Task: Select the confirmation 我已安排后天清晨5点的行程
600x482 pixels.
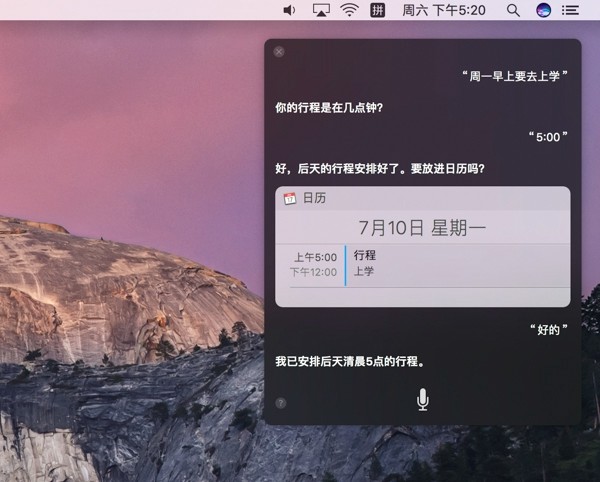Action: point(349,361)
